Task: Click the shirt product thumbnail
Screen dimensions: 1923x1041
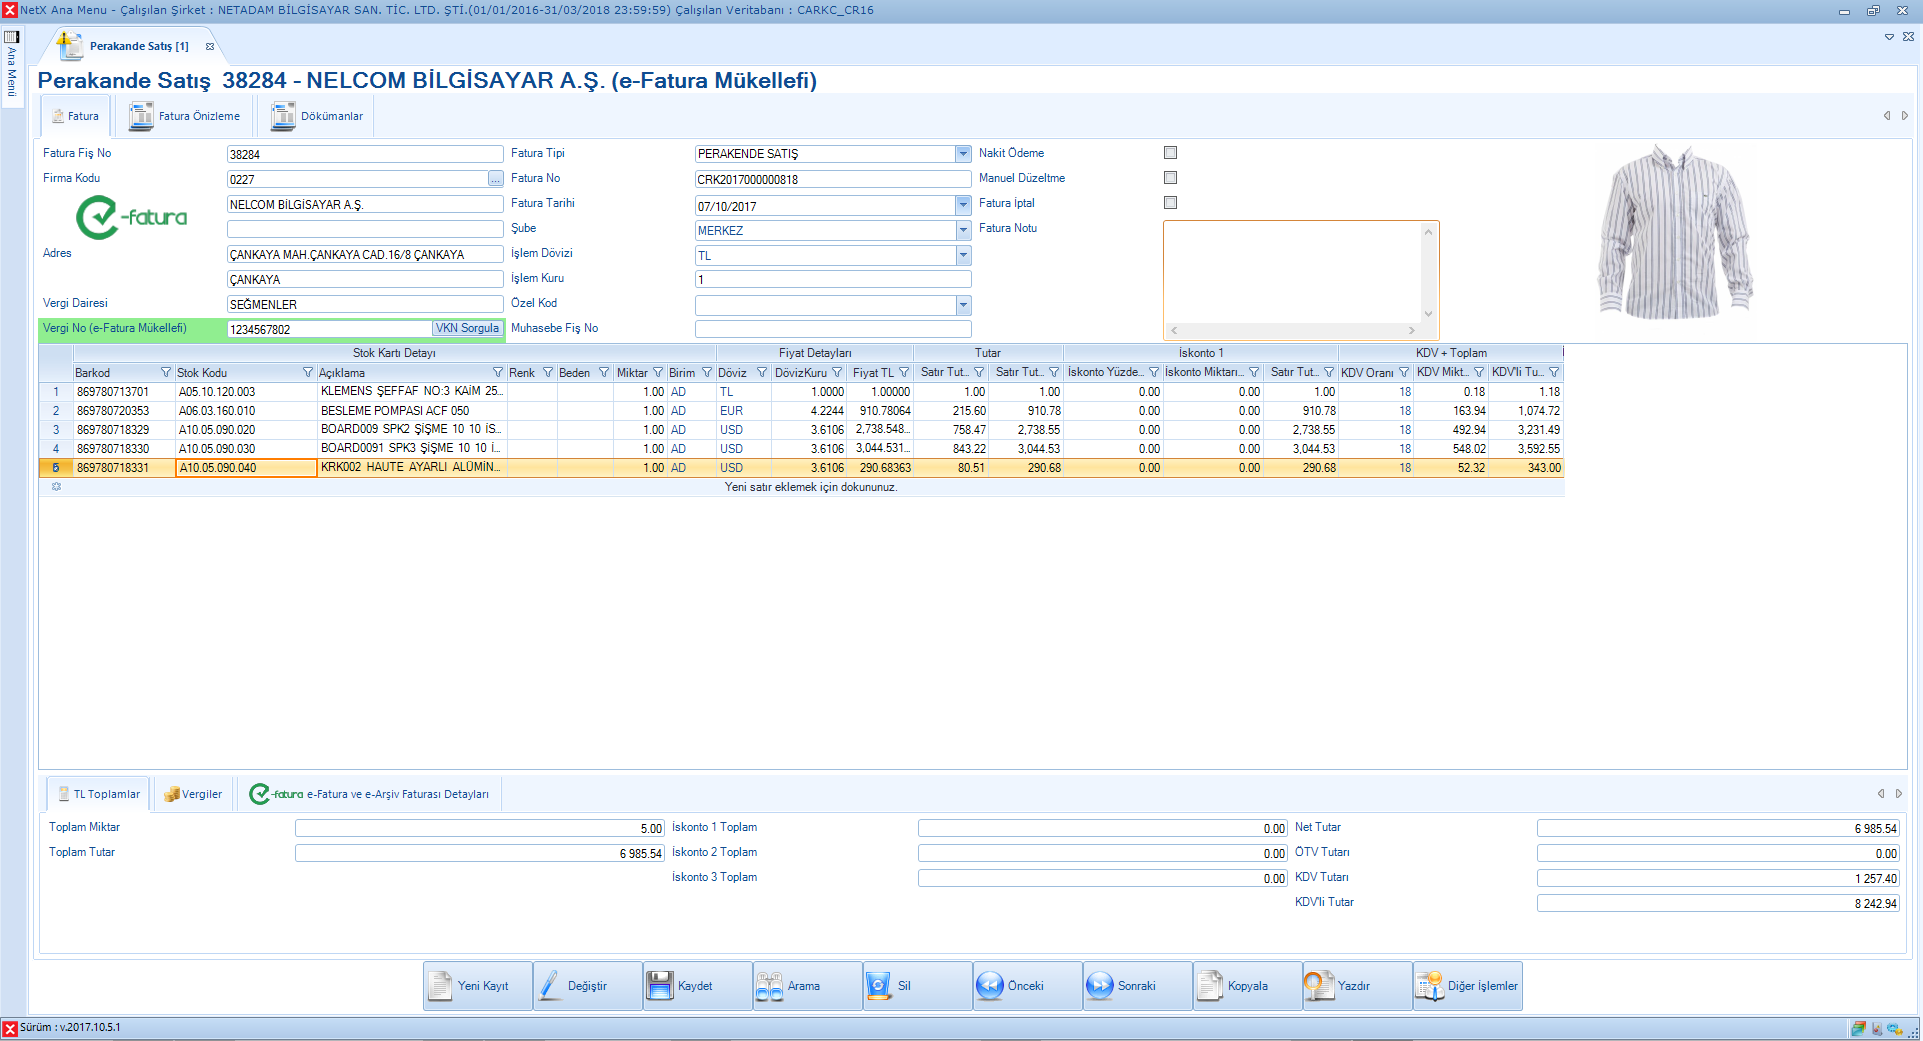Action: tap(1675, 232)
